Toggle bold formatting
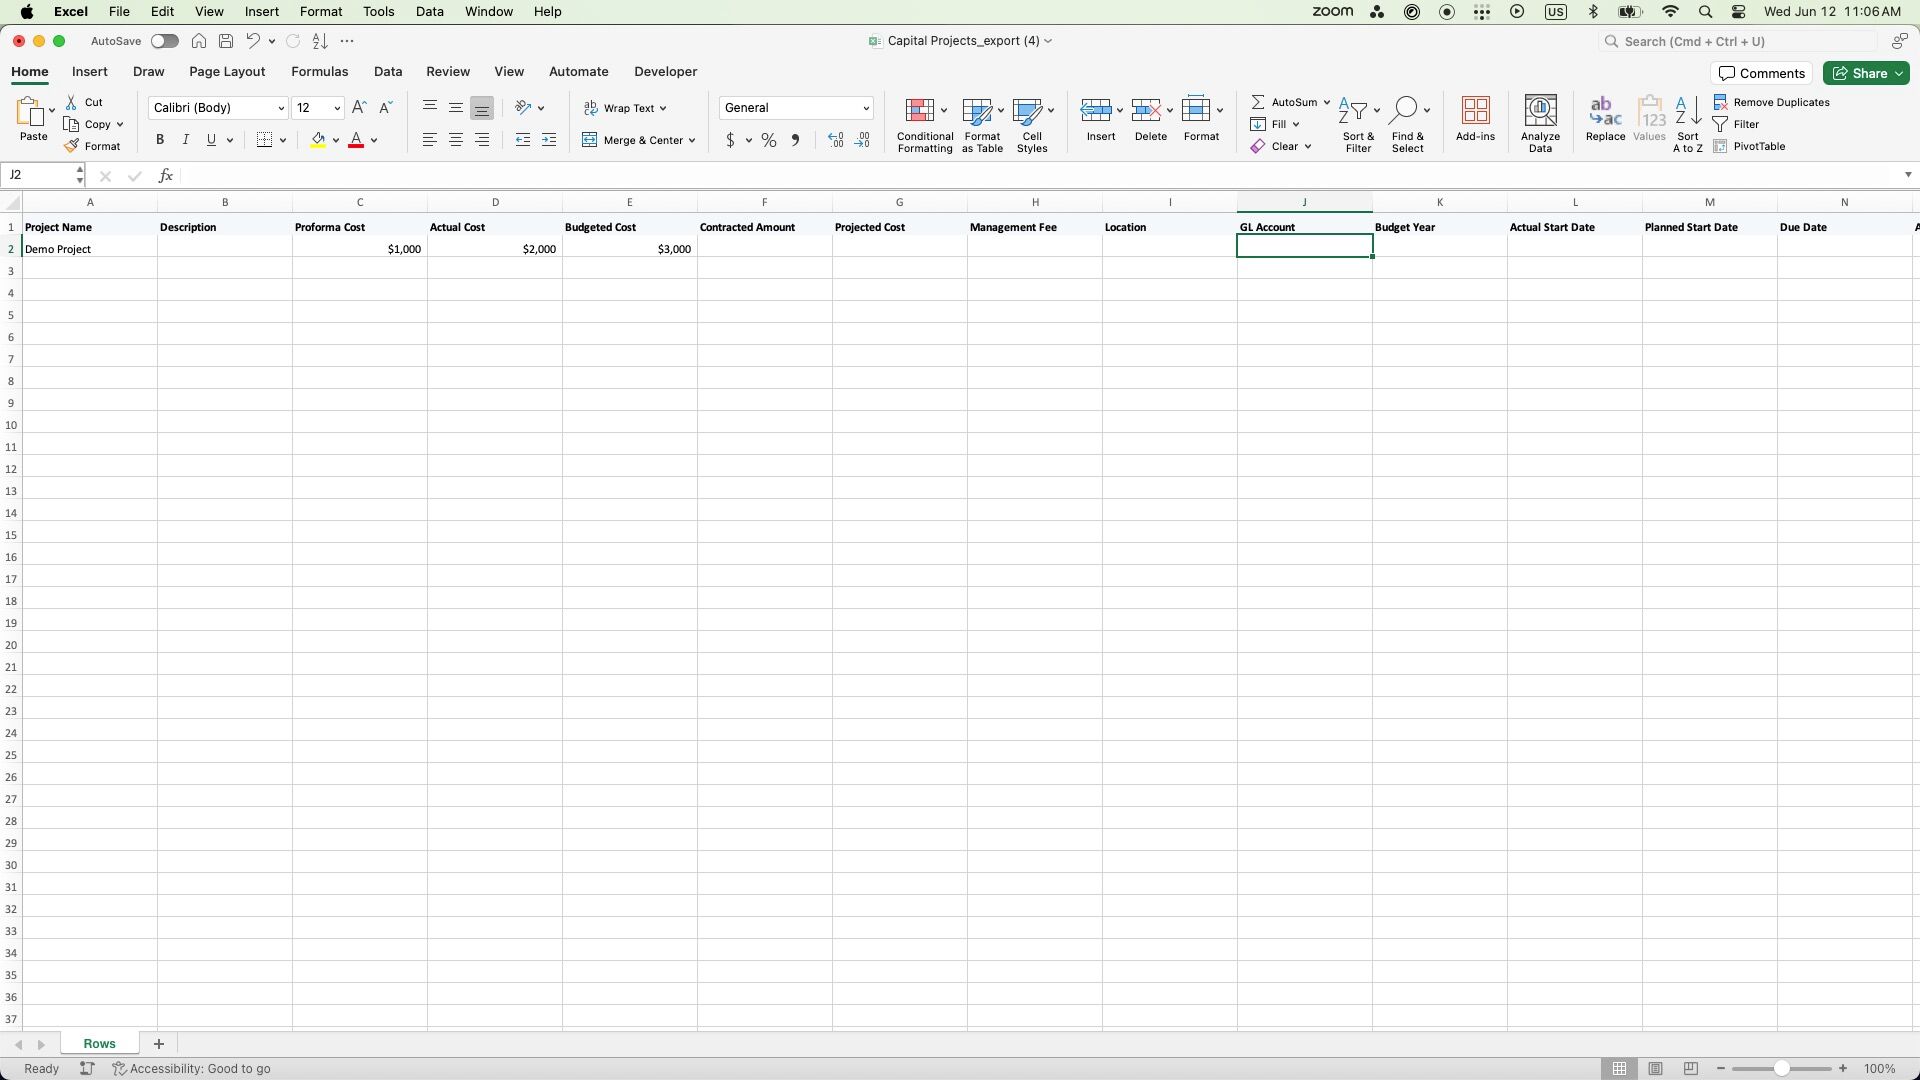Screen dimensions: 1920x1080 coord(160,140)
